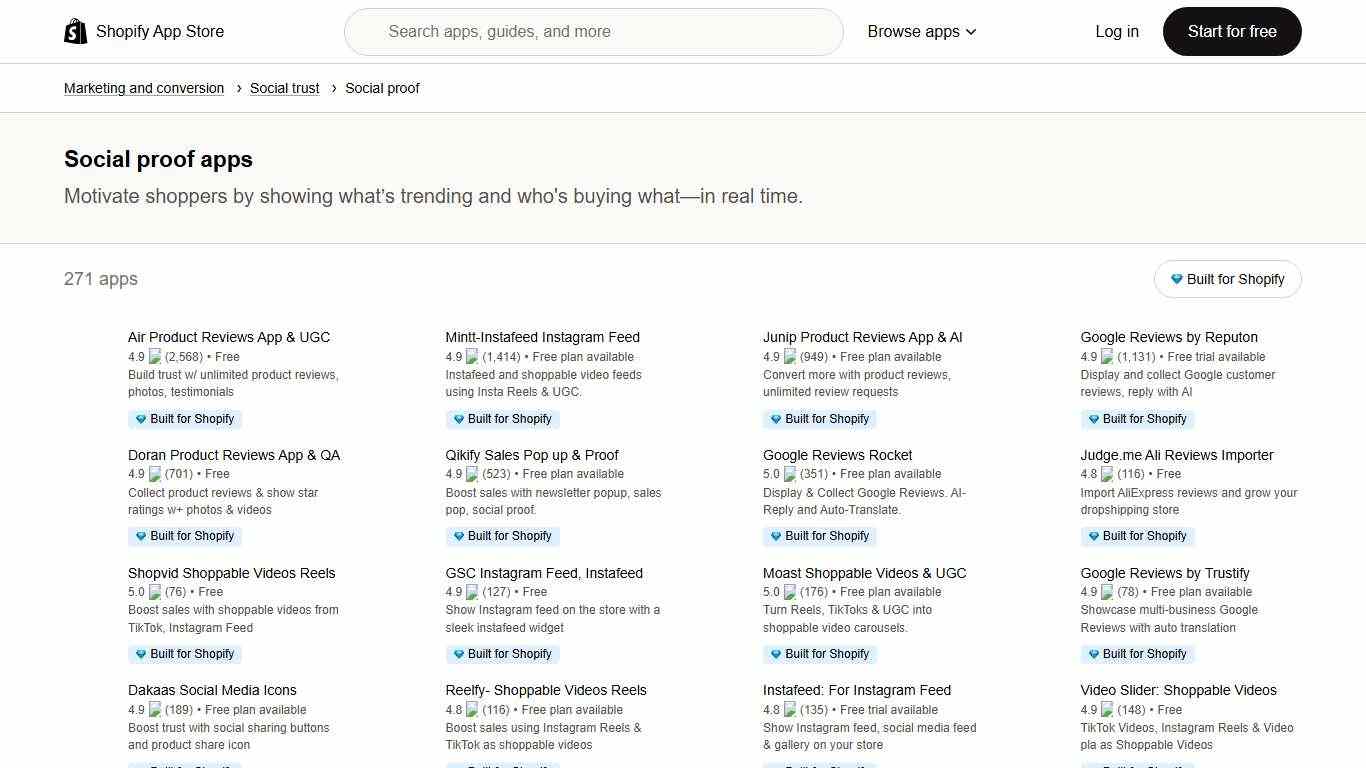
Task: Click the diamond icon on Air Product Reviews badge
Action: (x=142, y=419)
